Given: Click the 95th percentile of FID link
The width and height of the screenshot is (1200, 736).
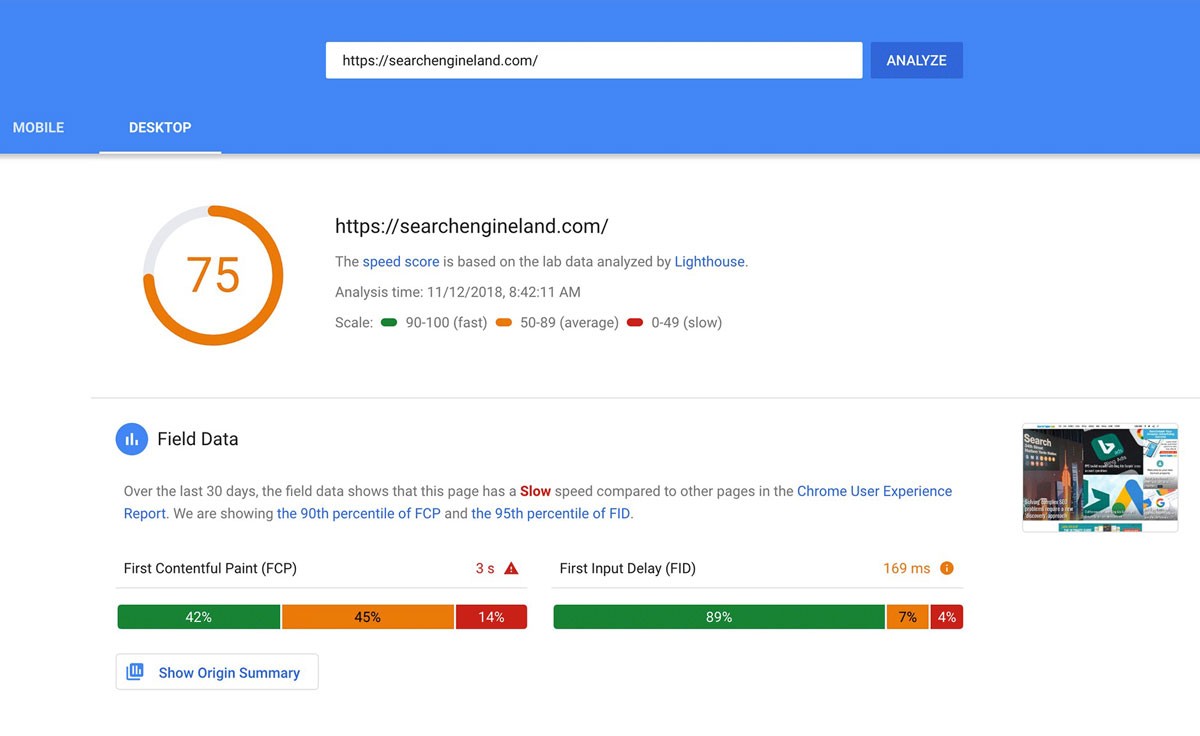Looking at the screenshot, I should tap(551, 513).
